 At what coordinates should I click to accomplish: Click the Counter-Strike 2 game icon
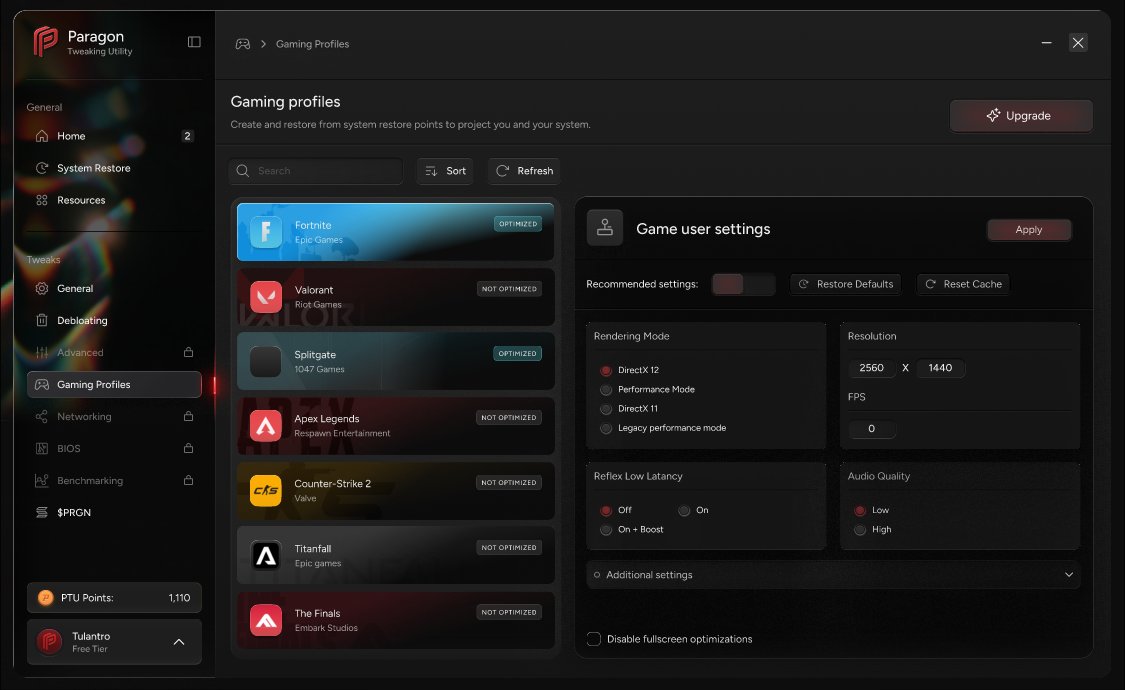click(265, 491)
